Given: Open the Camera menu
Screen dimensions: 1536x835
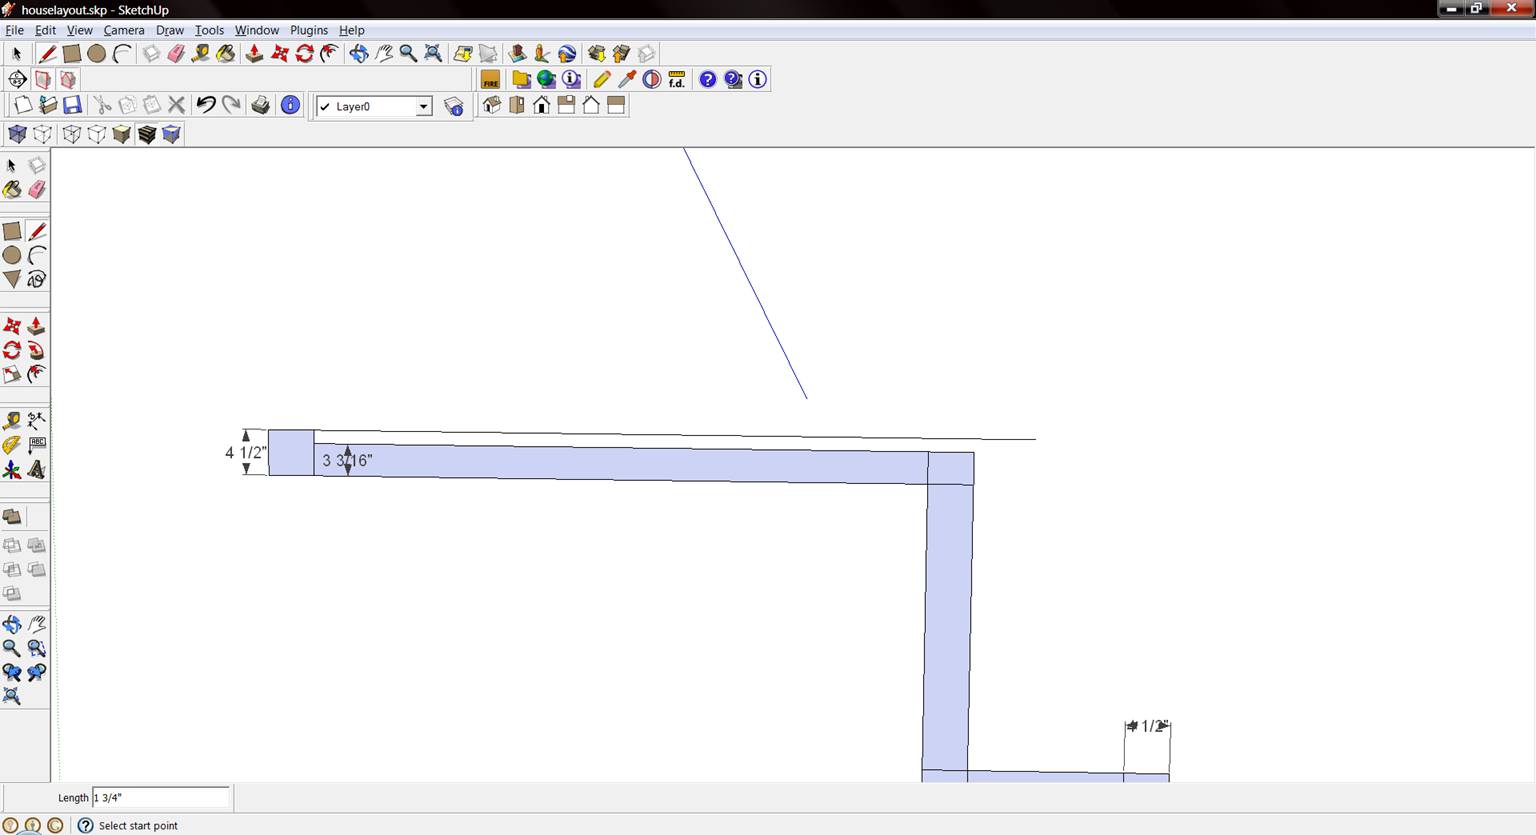Looking at the screenshot, I should [124, 30].
